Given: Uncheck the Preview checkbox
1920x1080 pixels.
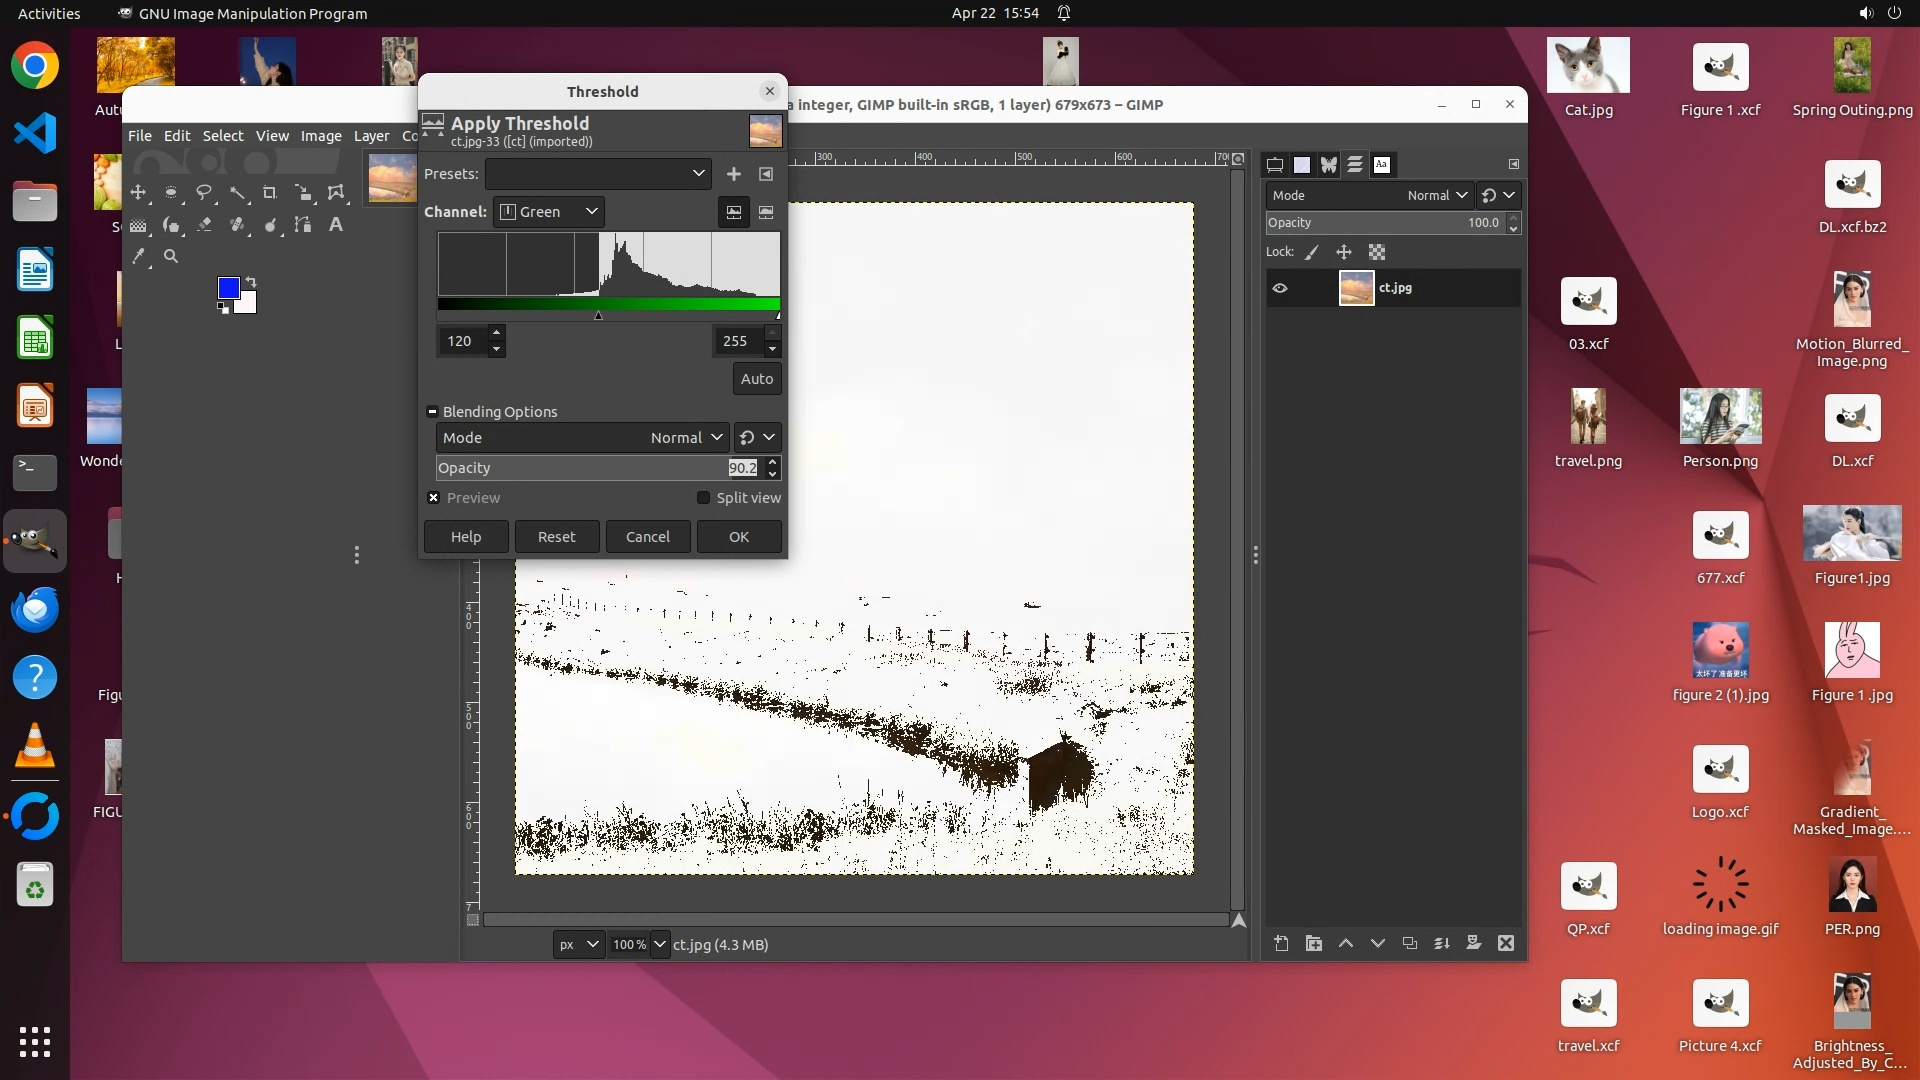Looking at the screenshot, I should pyautogui.click(x=434, y=498).
